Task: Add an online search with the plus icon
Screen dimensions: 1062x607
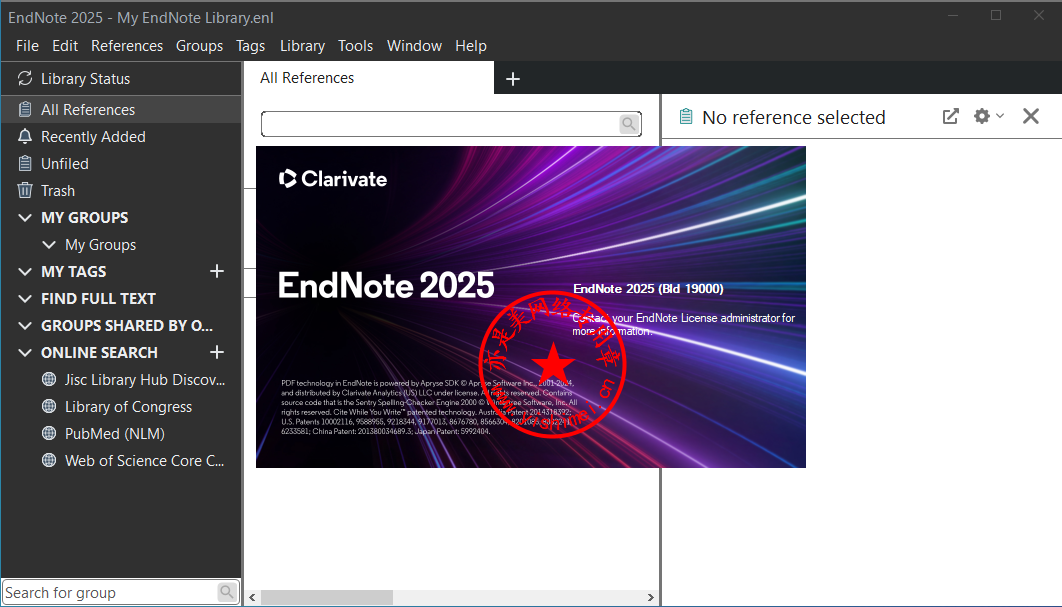Action: coord(217,352)
